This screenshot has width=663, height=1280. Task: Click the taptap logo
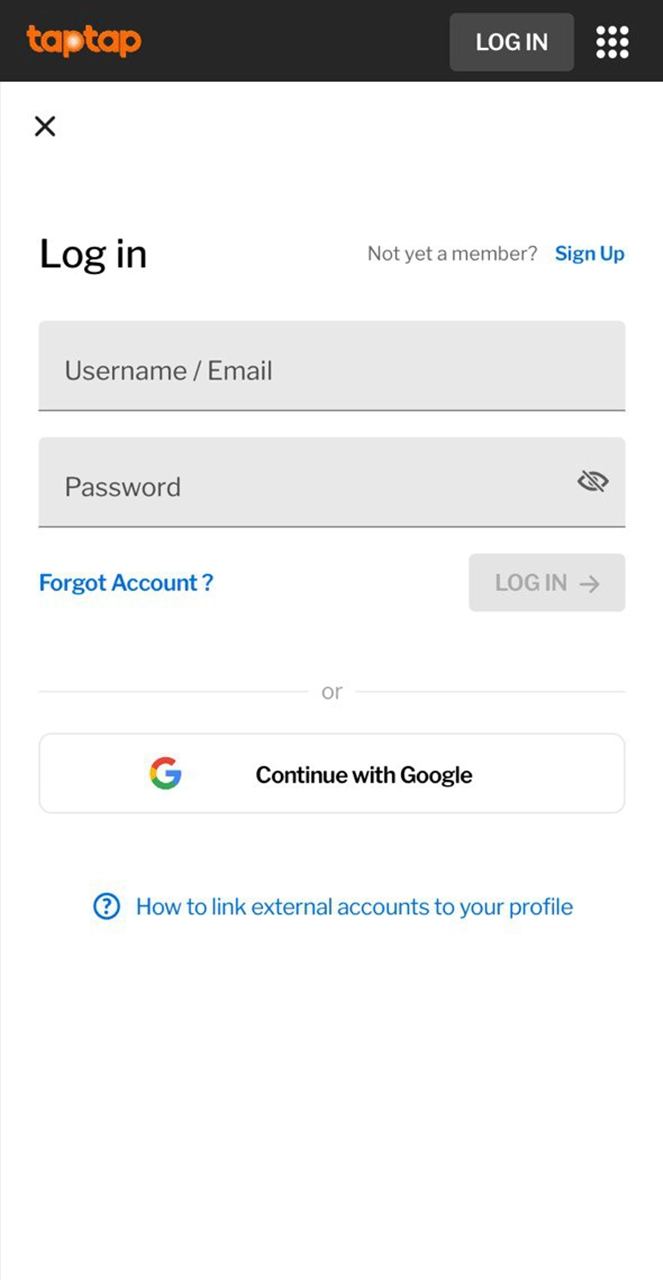pyautogui.click(x=84, y=41)
